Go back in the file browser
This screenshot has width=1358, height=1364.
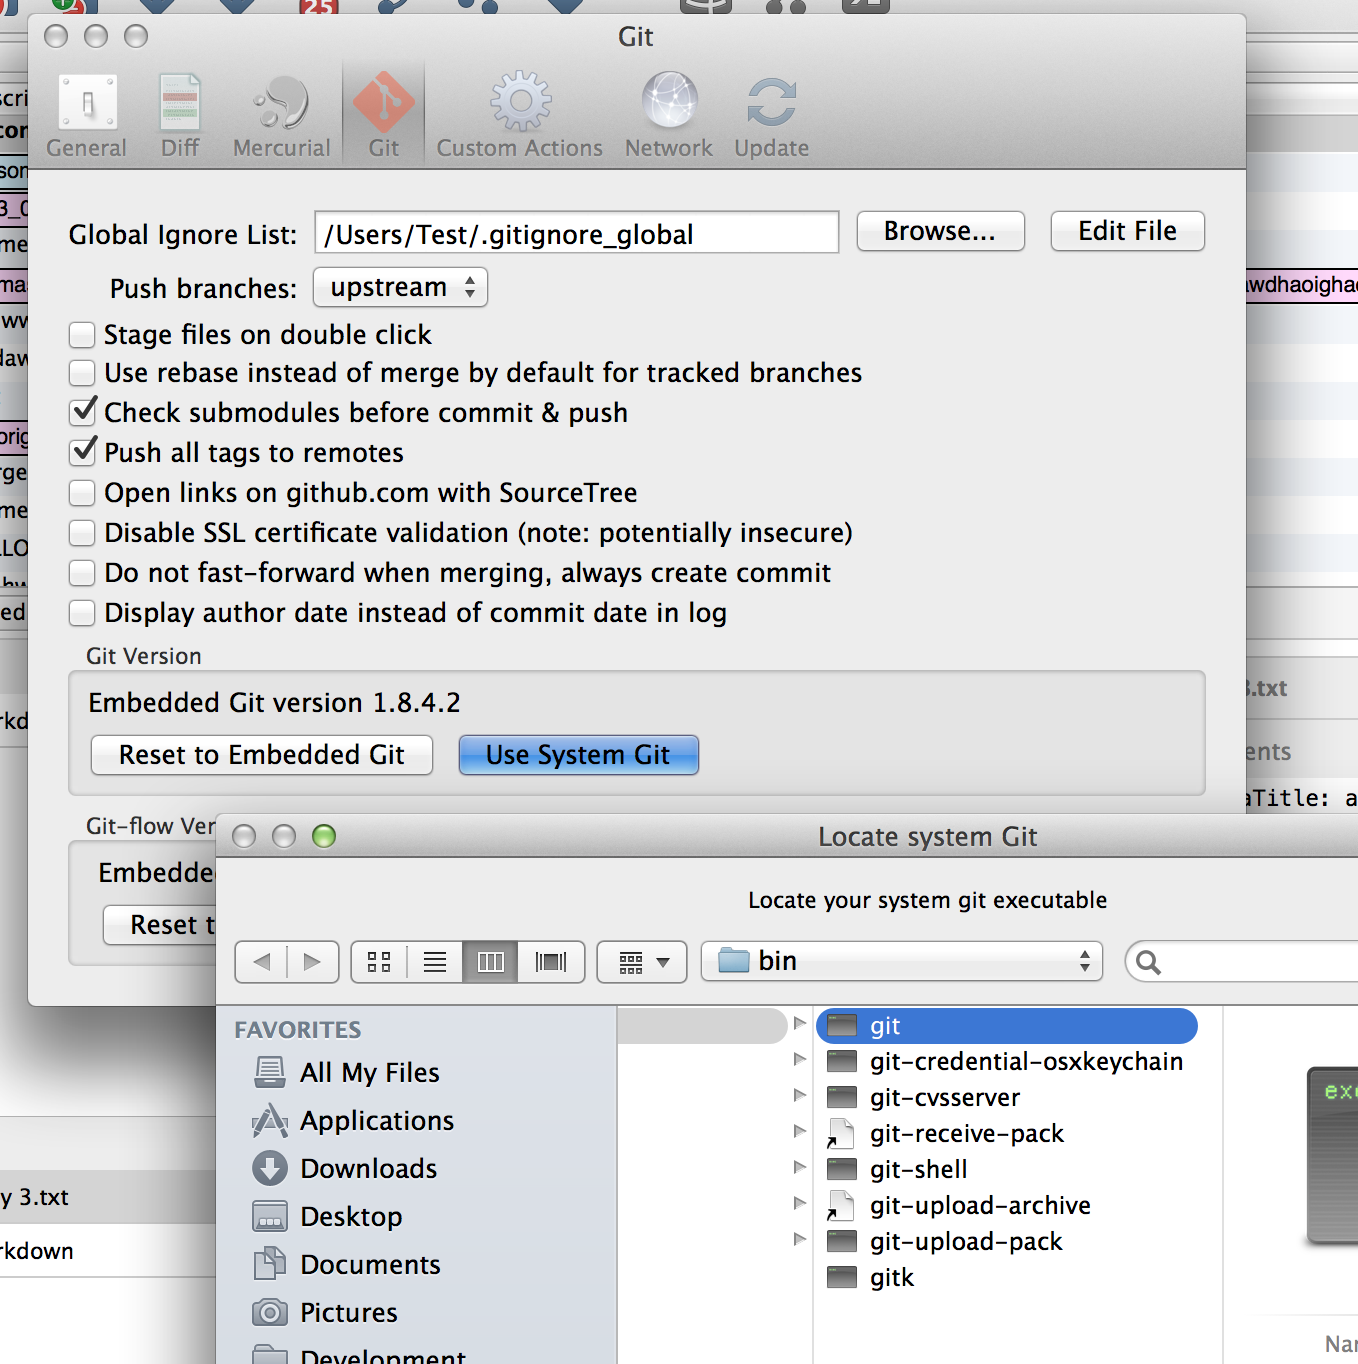[x=262, y=962]
